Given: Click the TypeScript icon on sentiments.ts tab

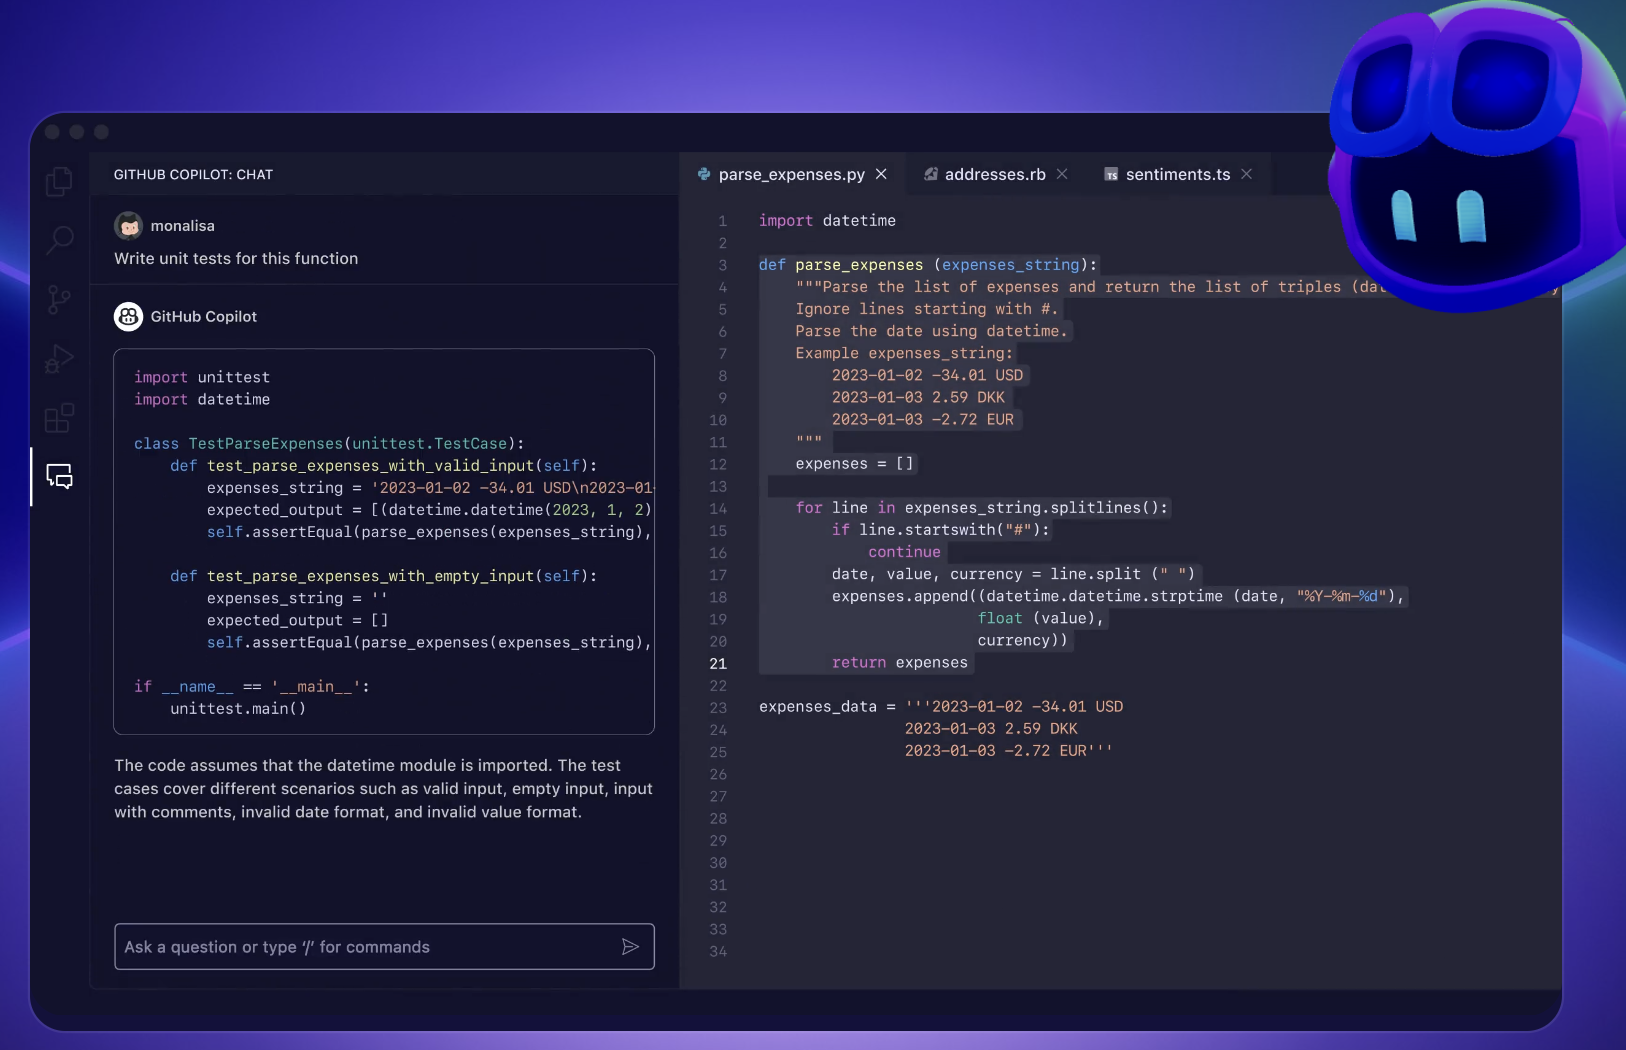Looking at the screenshot, I should (x=1111, y=174).
